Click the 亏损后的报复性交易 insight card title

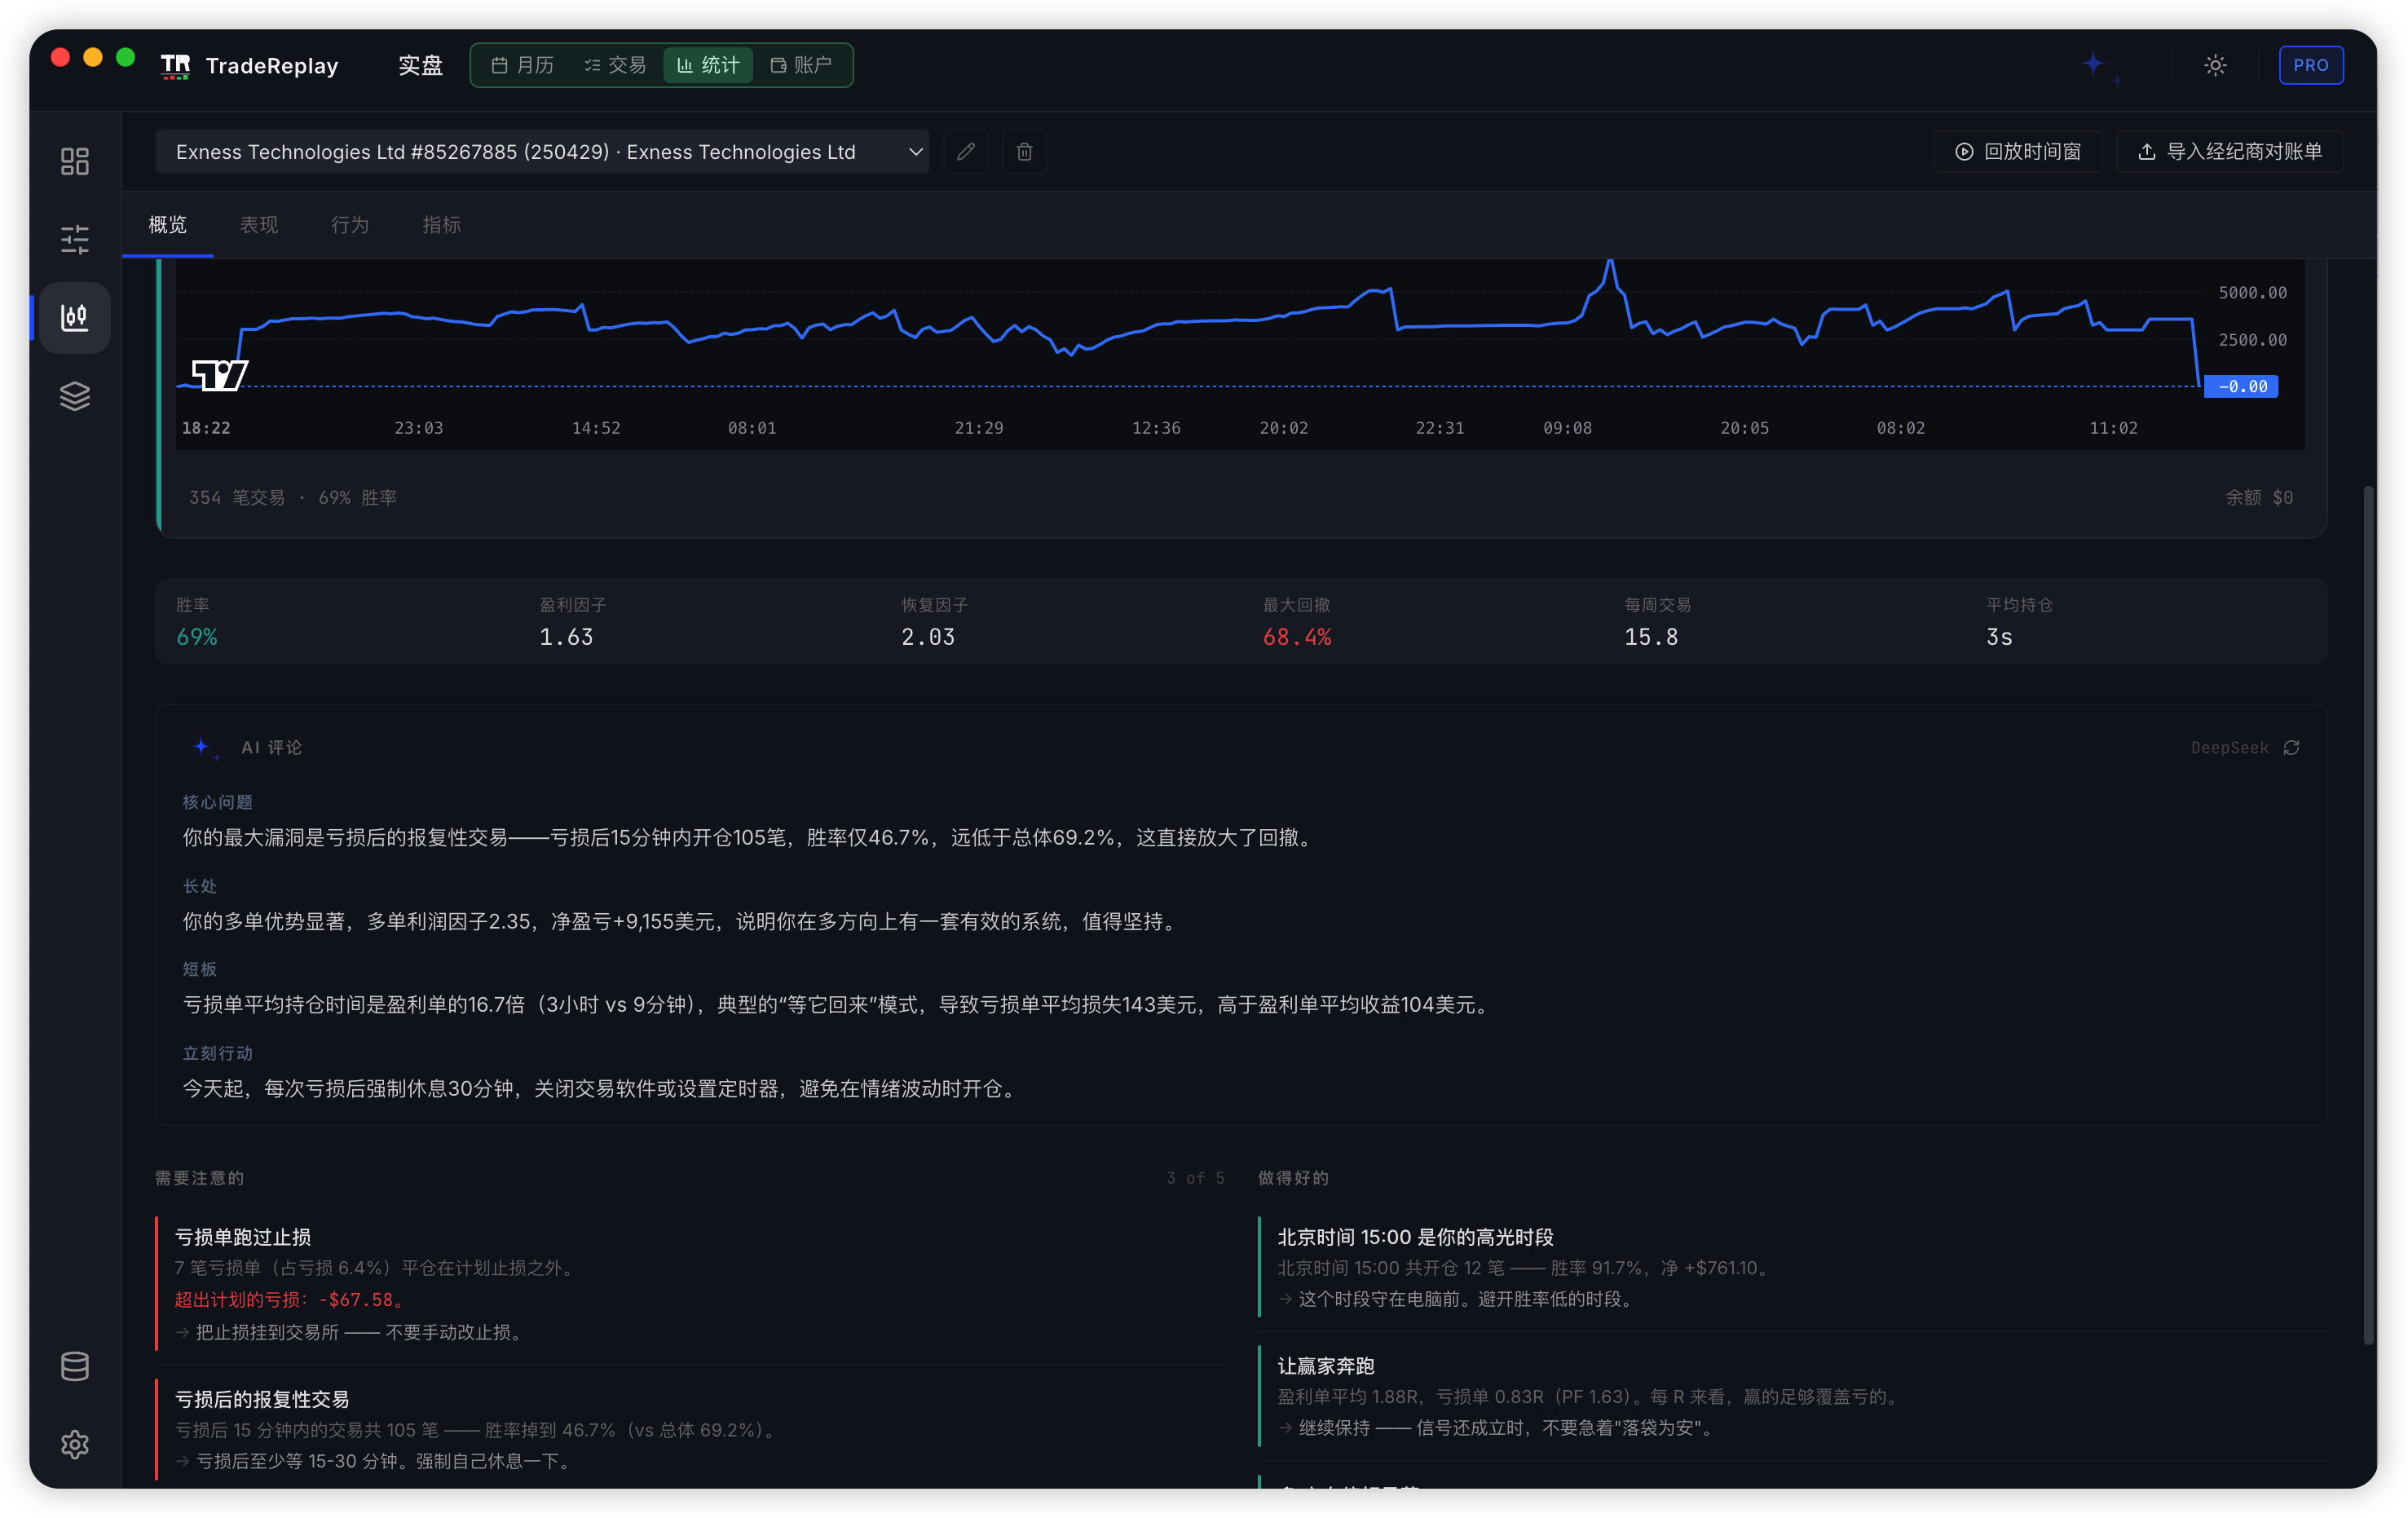click(262, 1399)
